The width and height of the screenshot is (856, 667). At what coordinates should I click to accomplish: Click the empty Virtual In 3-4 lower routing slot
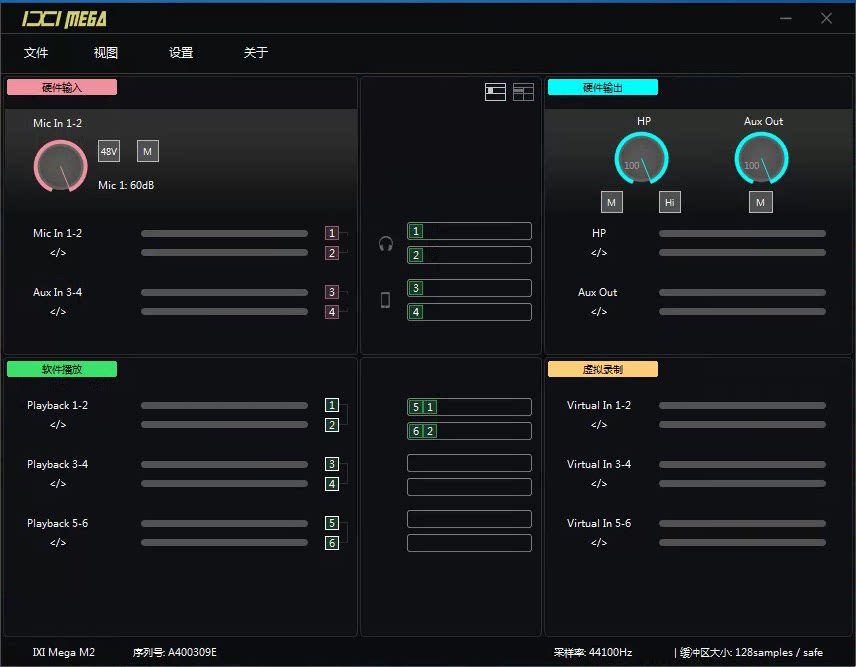469,487
